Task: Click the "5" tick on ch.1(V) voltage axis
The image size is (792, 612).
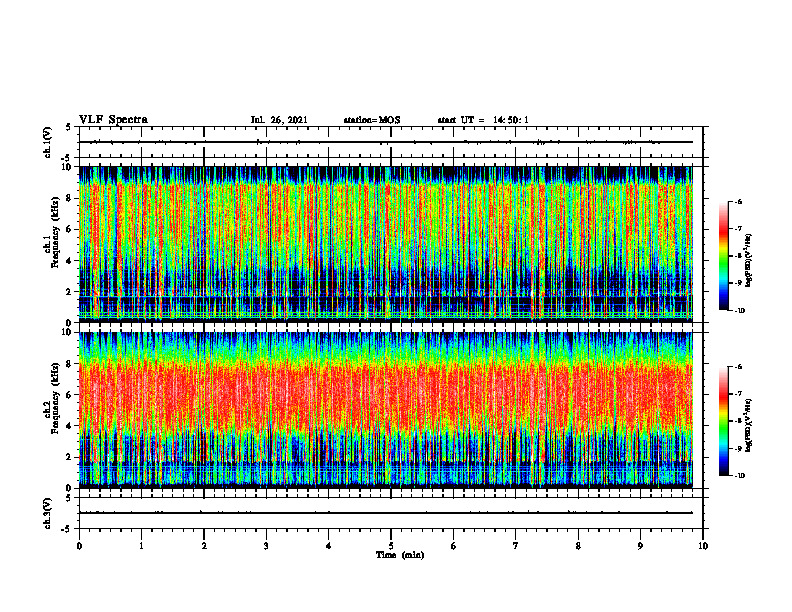Action: 69,127
